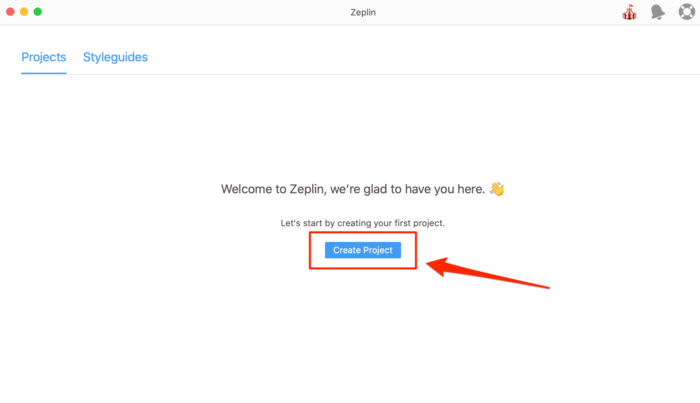
Task: Open the notifications bell
Action: point(657,12)
